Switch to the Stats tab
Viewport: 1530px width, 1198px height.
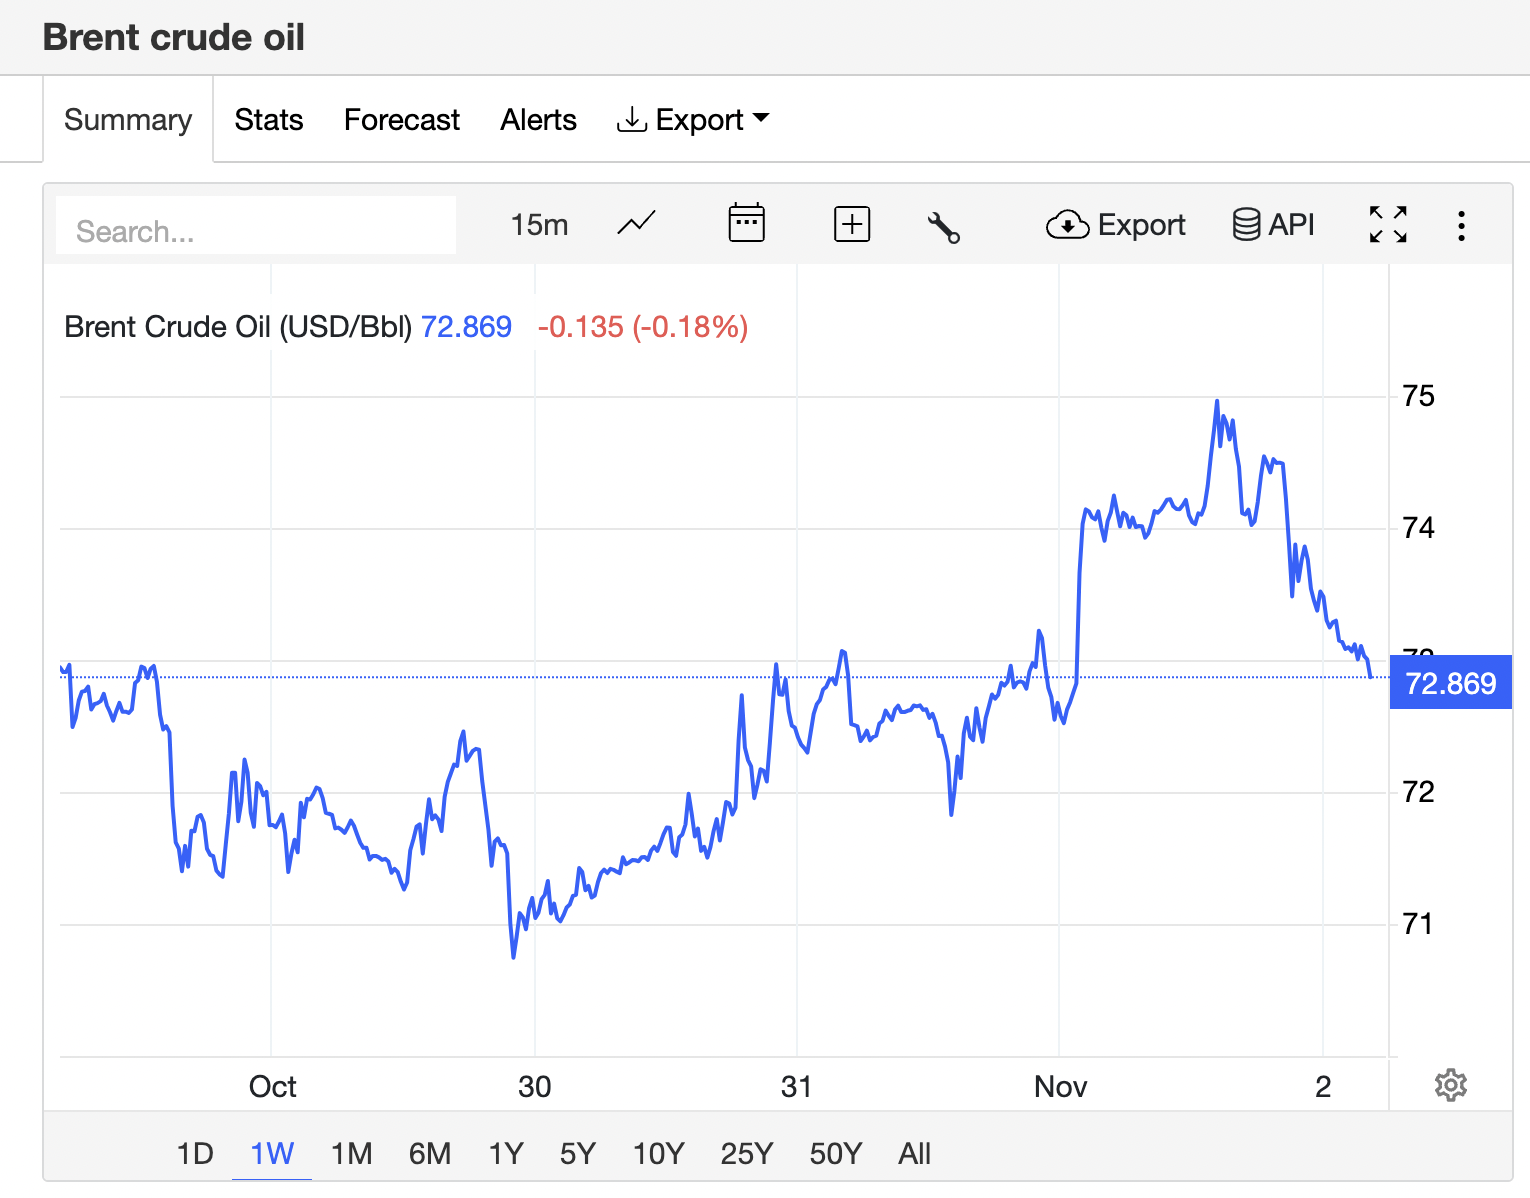coord(268,120)
